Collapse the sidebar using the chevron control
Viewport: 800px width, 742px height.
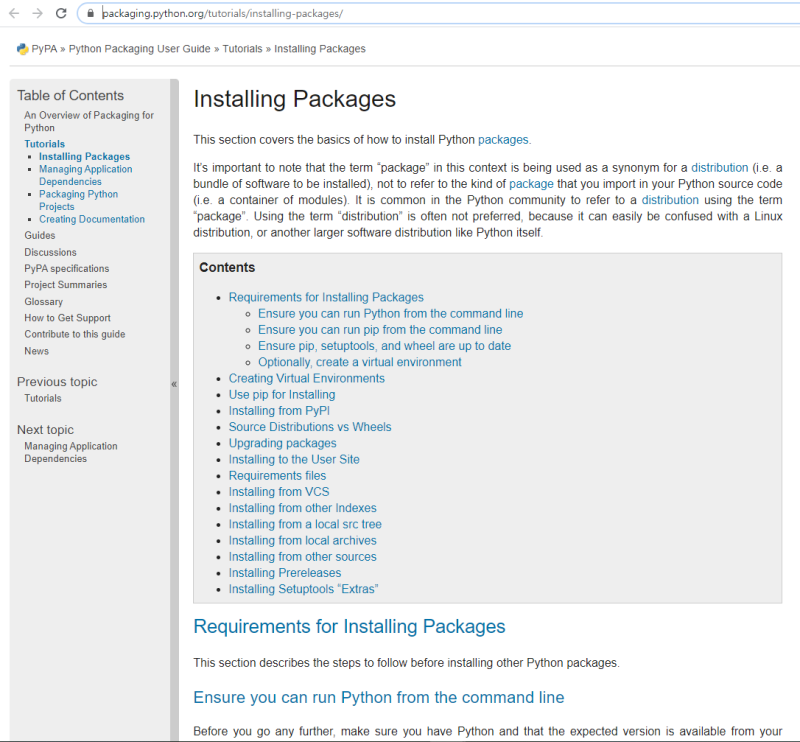click(x=174, y=383)
